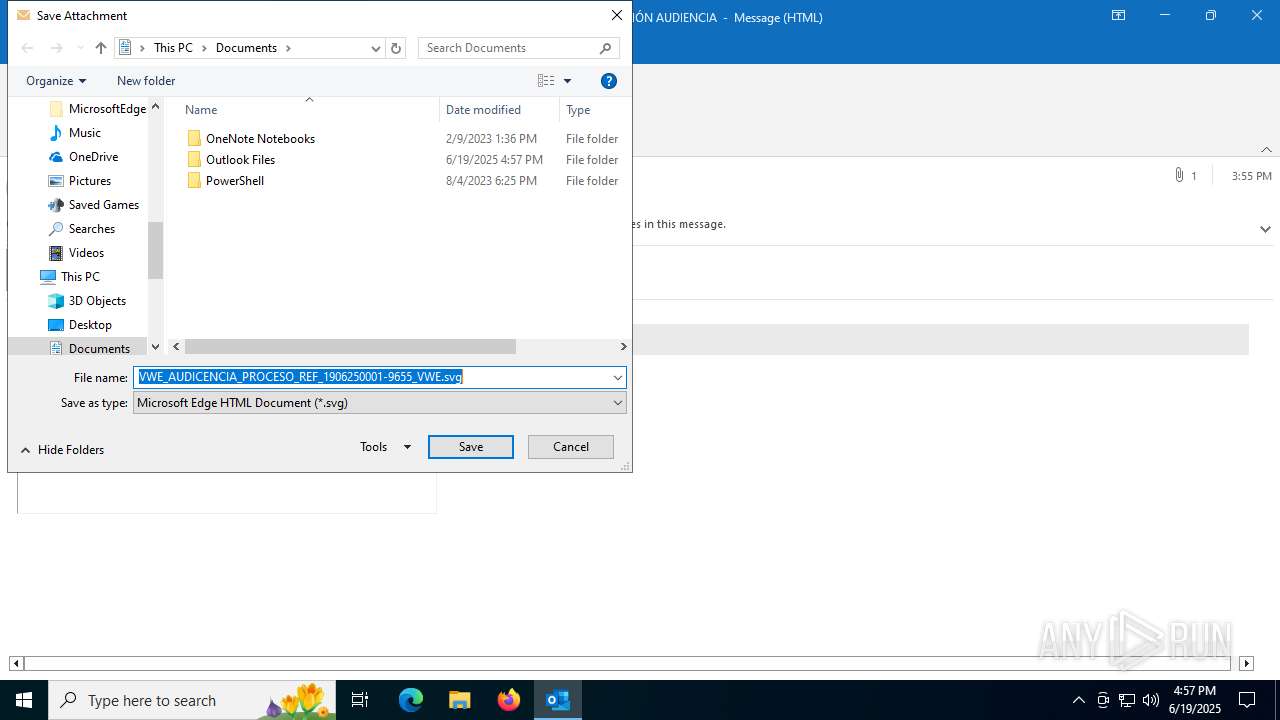Click the Back navigation arrow
The height and width of the screenshot is (720, 1280).
coord(28,48)
